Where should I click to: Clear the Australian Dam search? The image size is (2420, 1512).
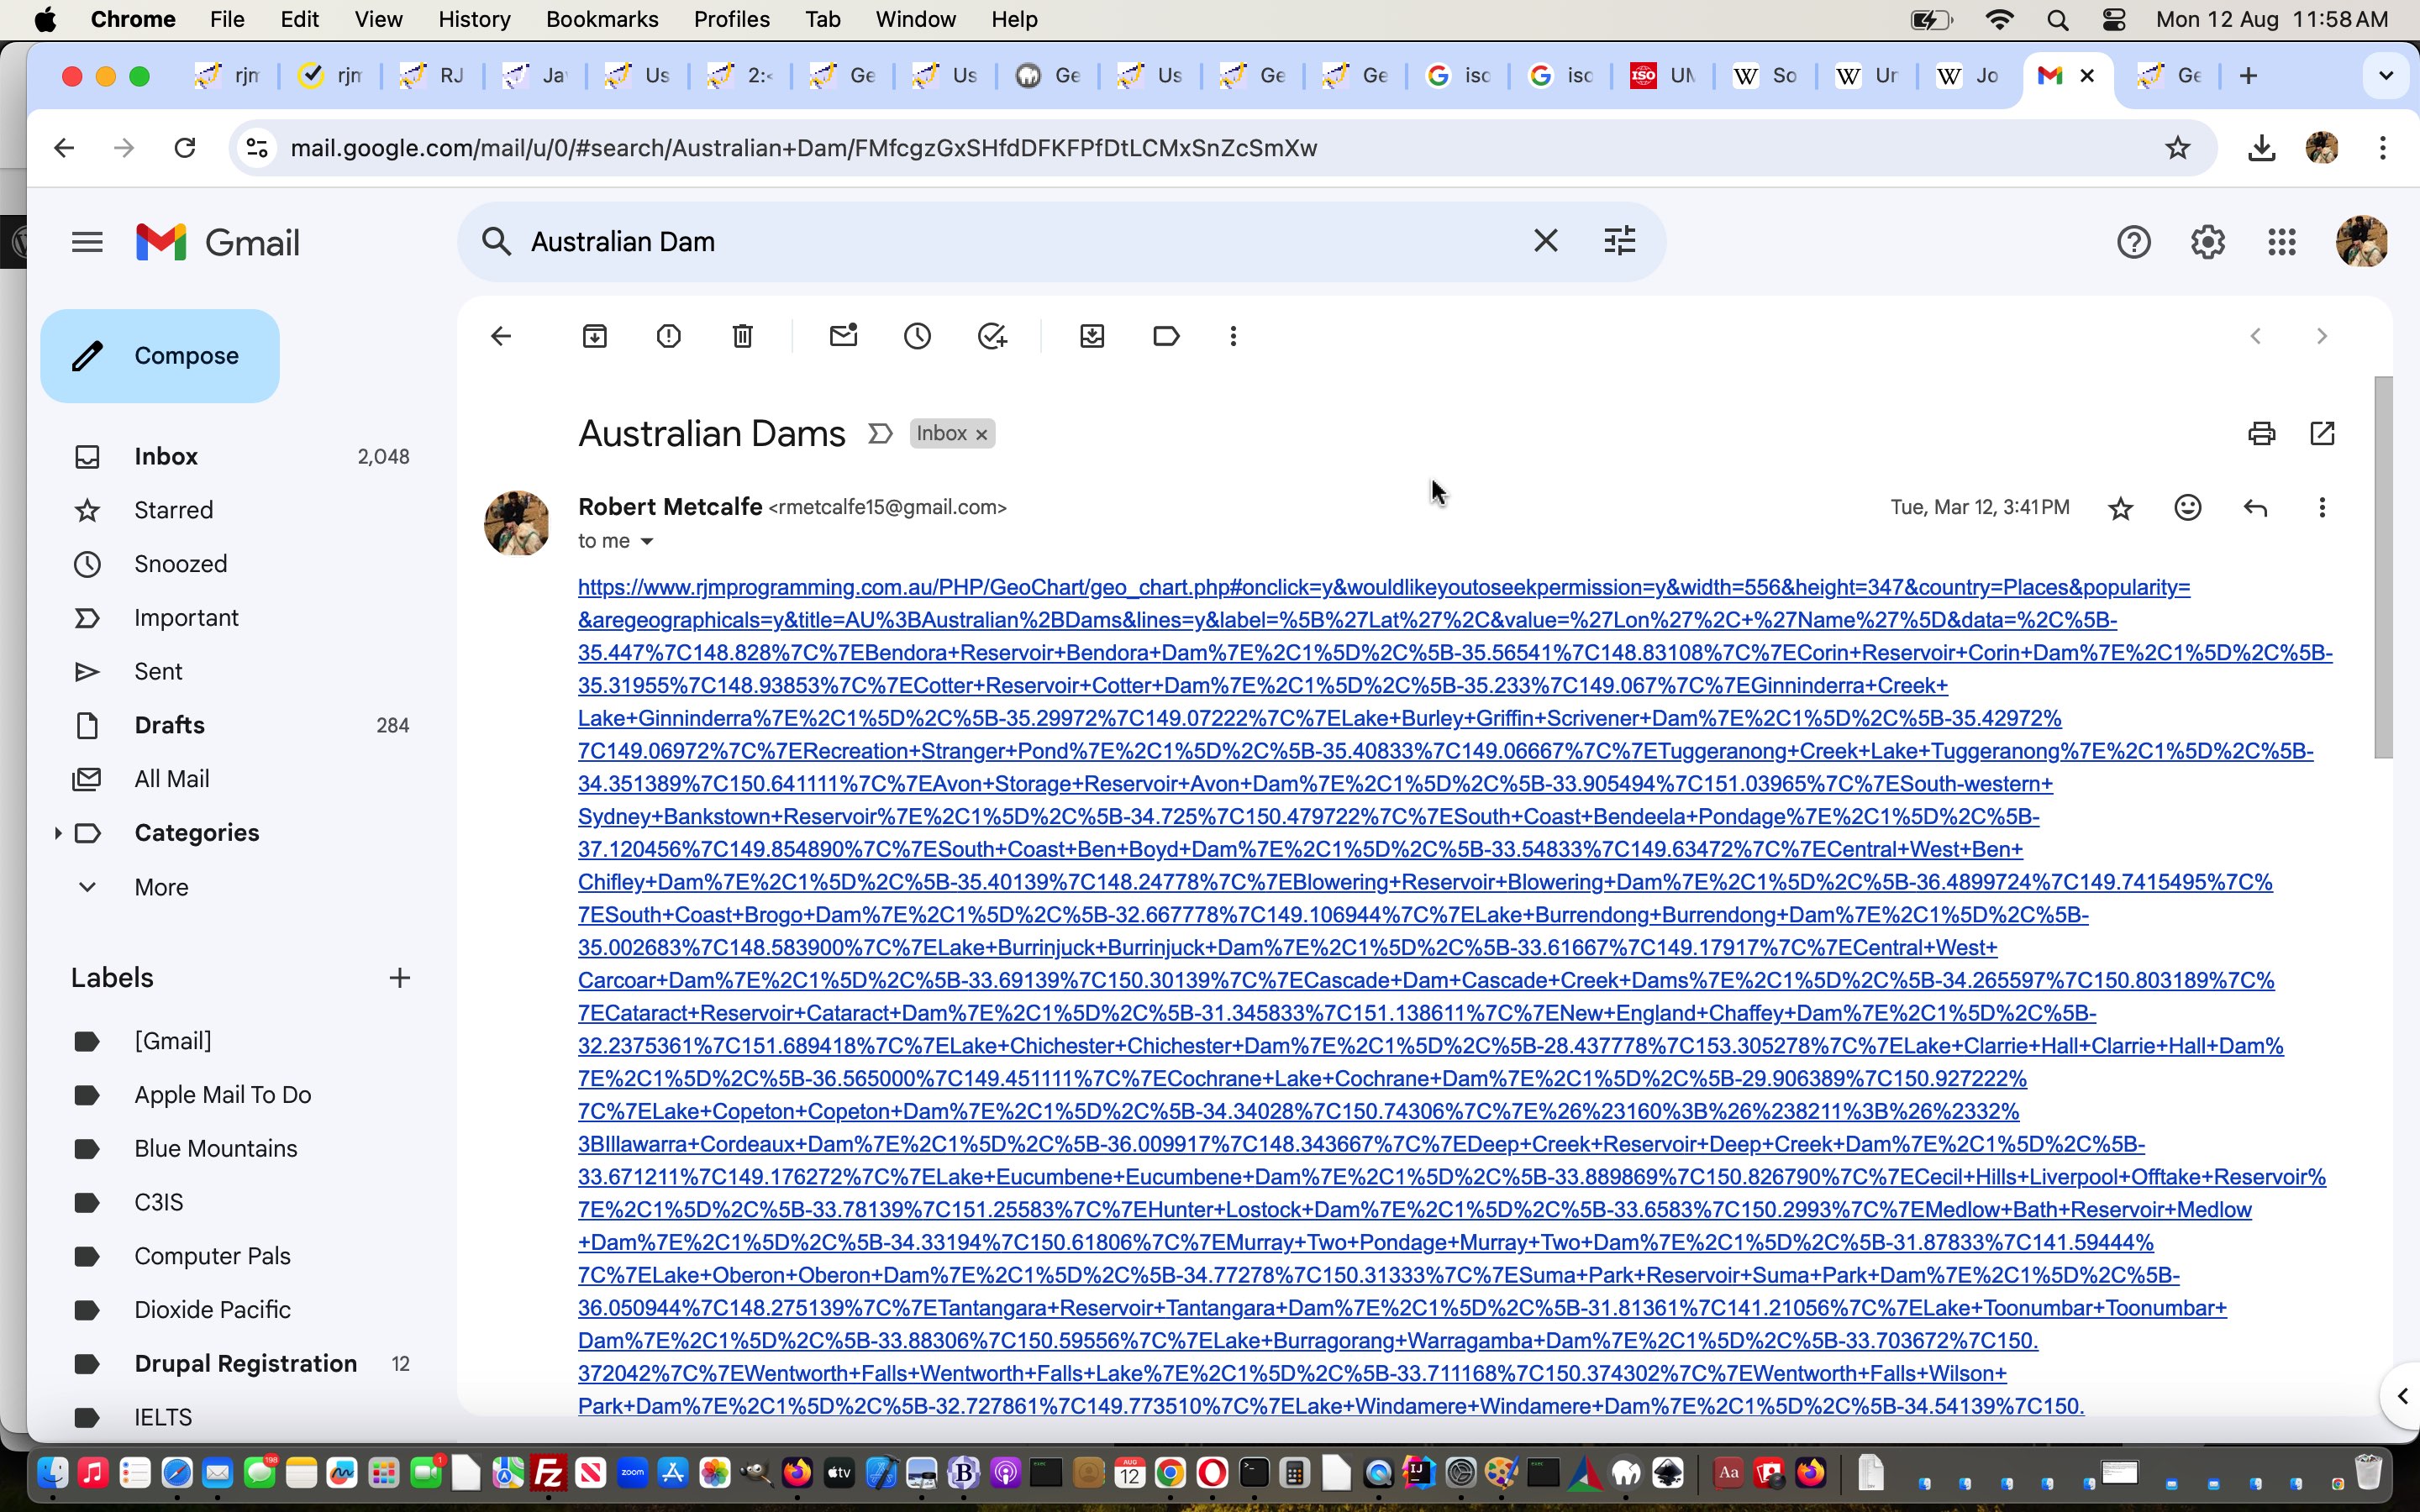1546,241
